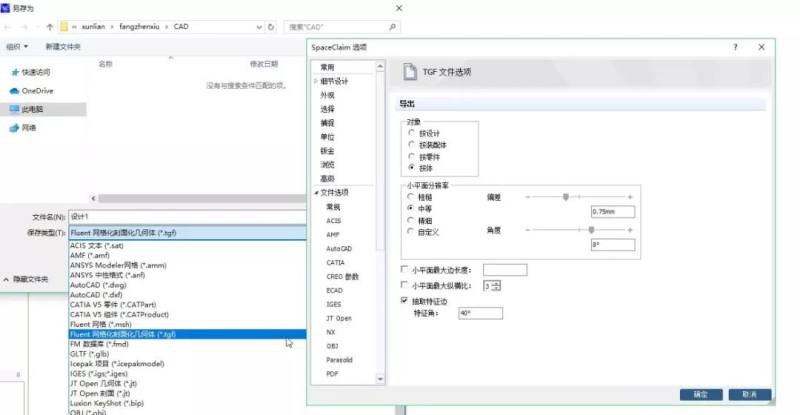Click the 确定 button
The height and width of the screenshot is (415, 800).
(700, 394)
